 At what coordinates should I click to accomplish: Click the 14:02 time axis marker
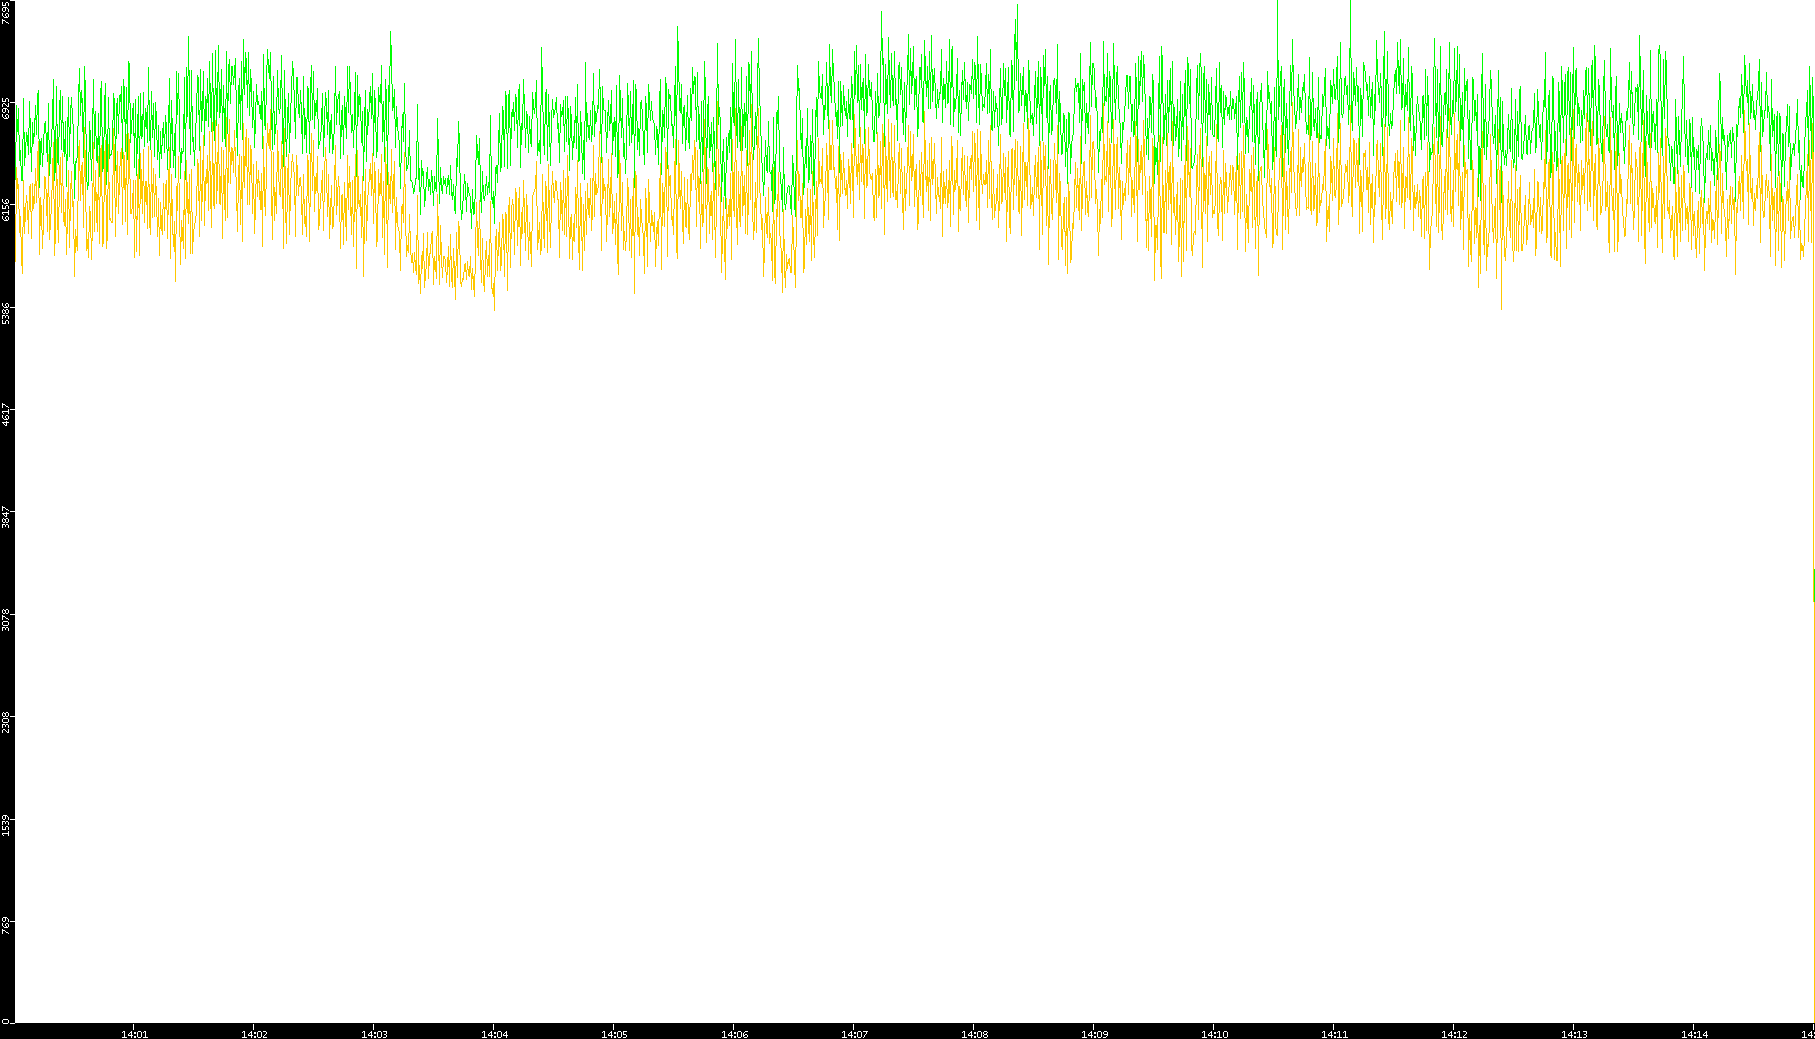(x=254, y=1034)
